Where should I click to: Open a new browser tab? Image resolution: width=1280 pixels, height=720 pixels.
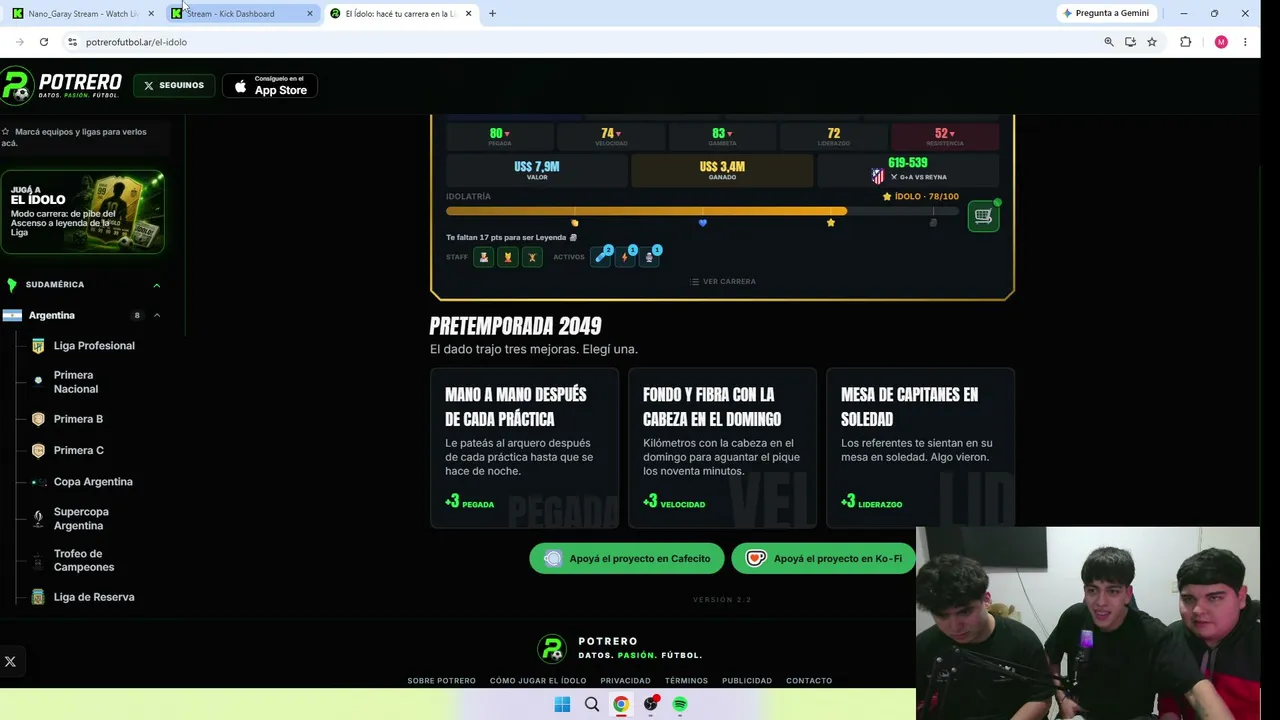[x=492, y=13]
